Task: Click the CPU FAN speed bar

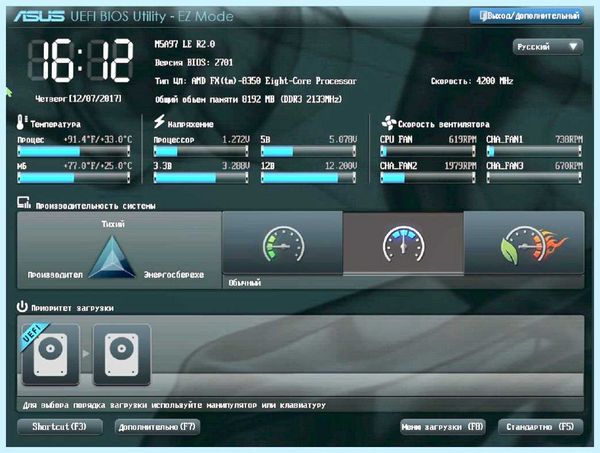Action: [x=428, y=152]
